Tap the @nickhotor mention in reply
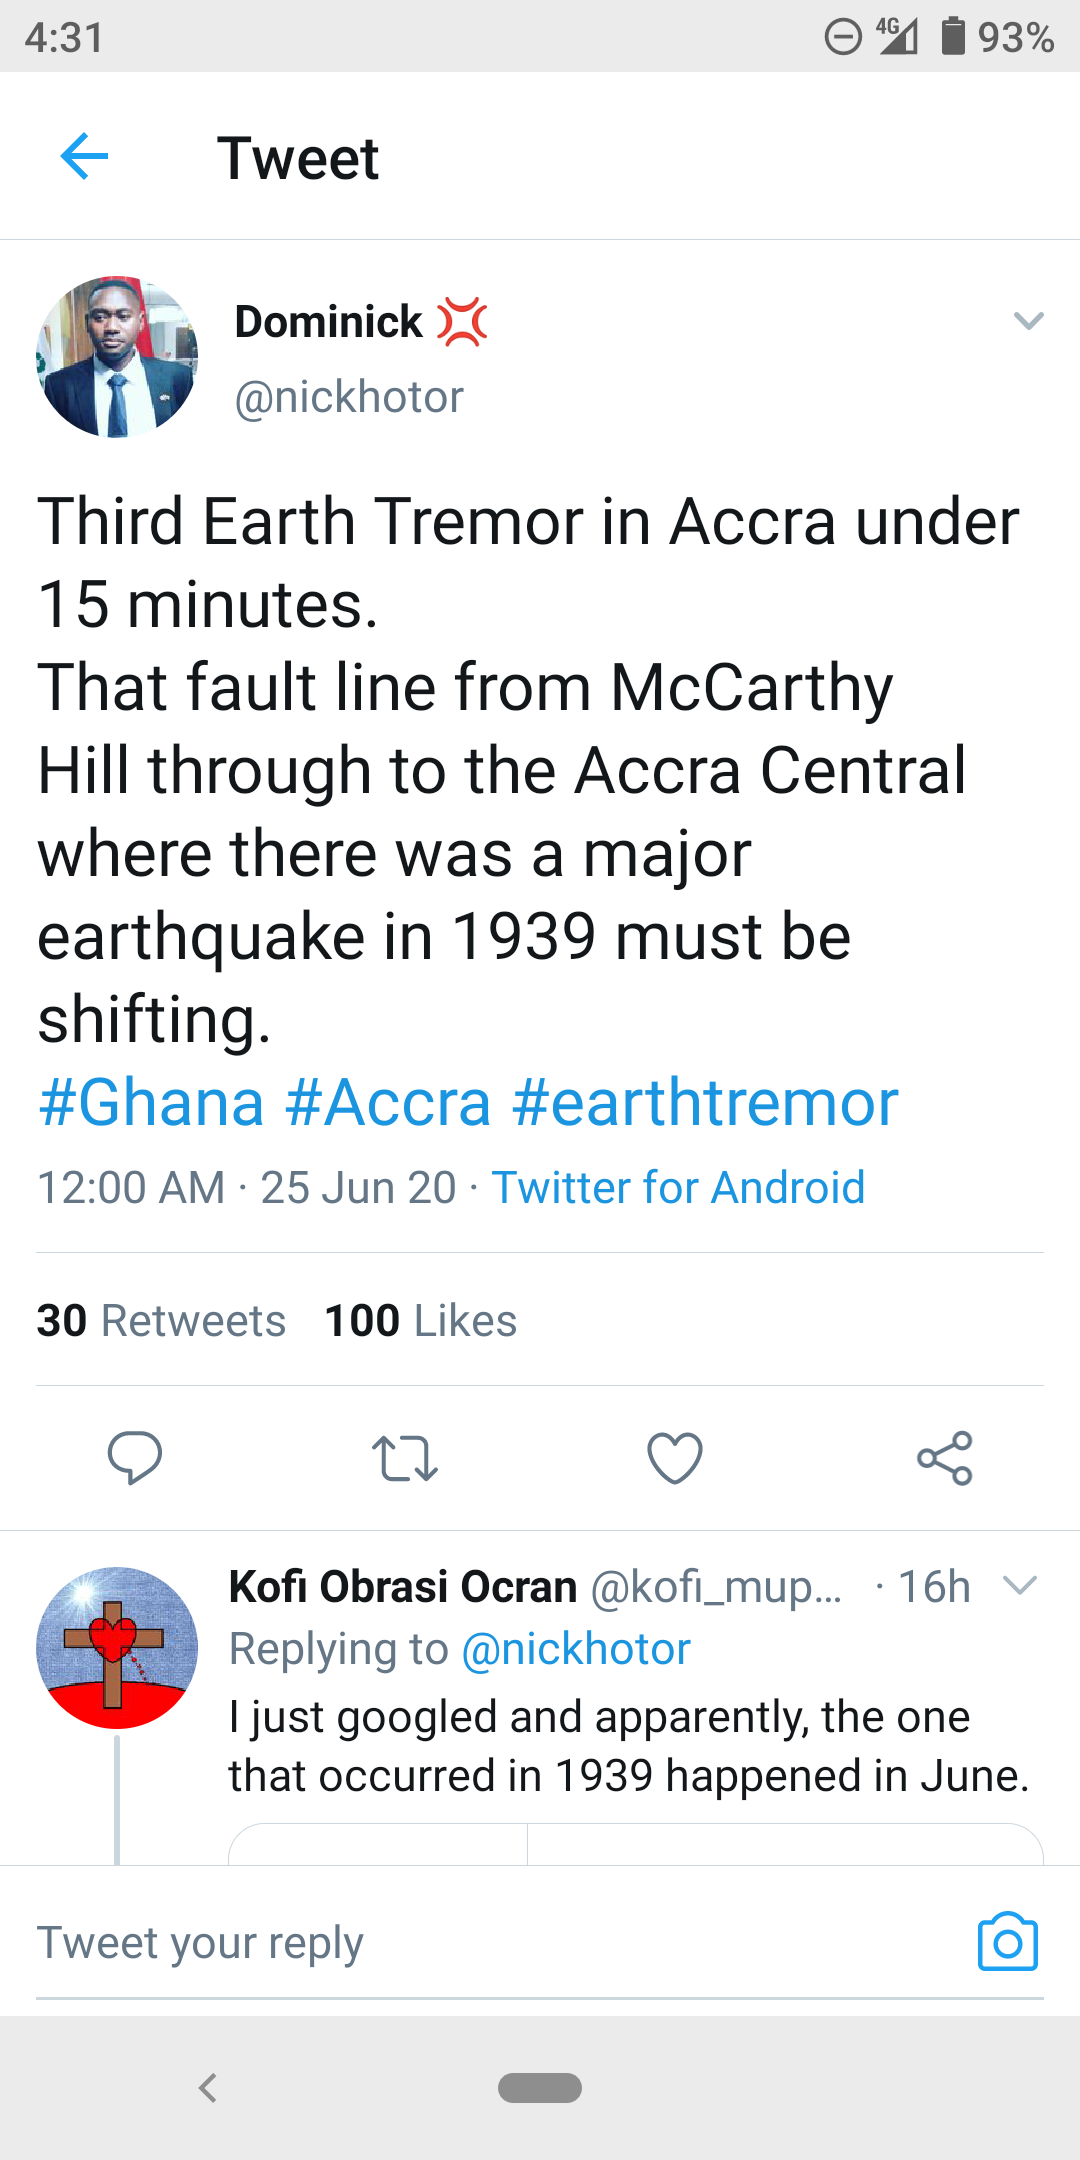 [x=576, y=1649]
